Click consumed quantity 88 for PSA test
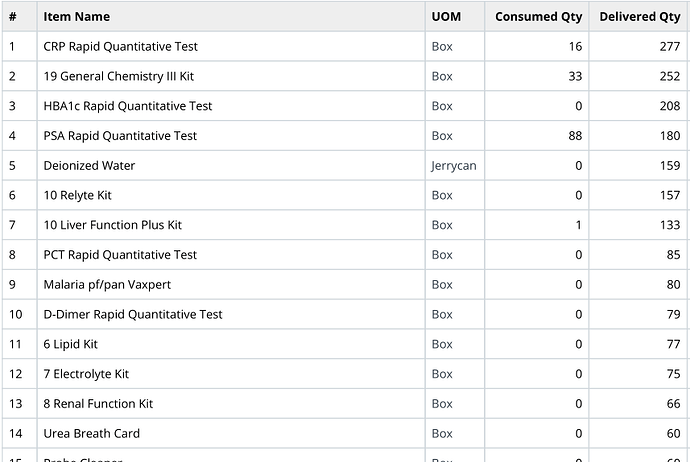The height and width of the screenshot is (462, 690). tap(575, 136)
